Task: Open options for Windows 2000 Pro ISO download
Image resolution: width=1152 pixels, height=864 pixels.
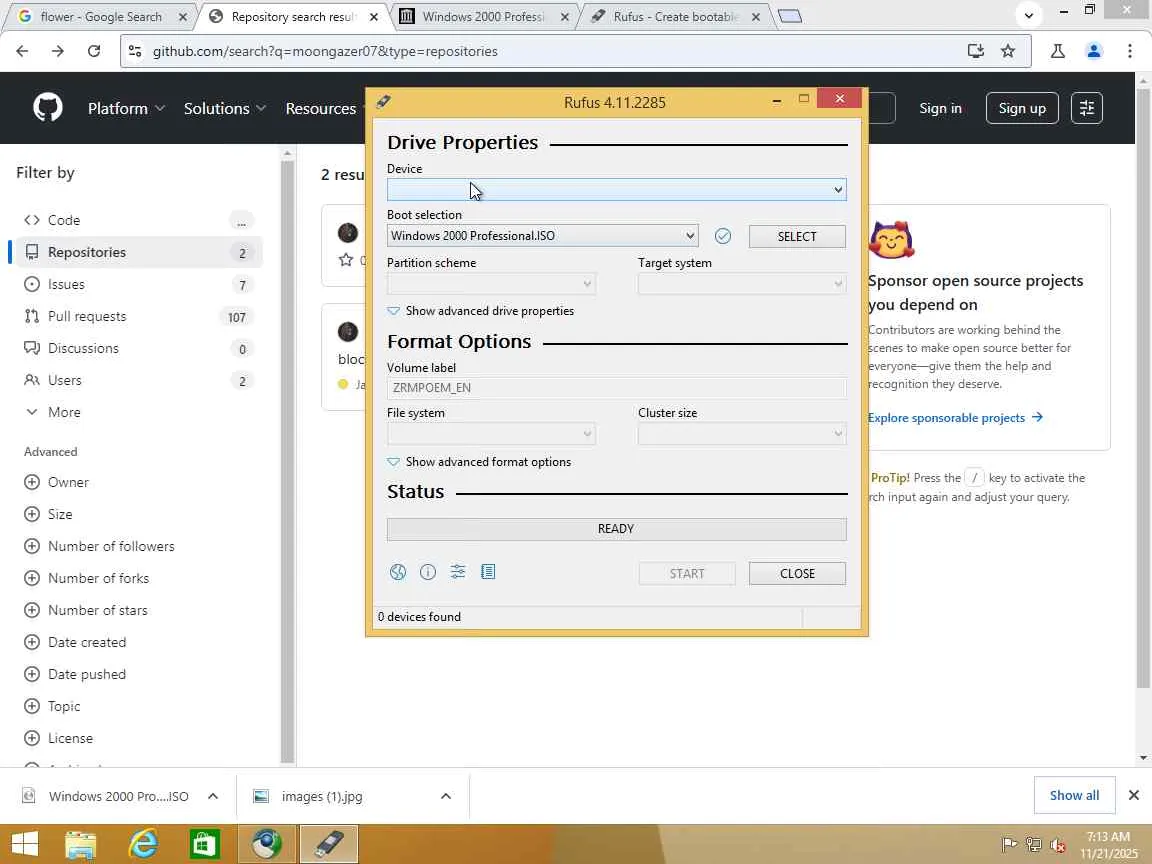Action: coord(213,796)
